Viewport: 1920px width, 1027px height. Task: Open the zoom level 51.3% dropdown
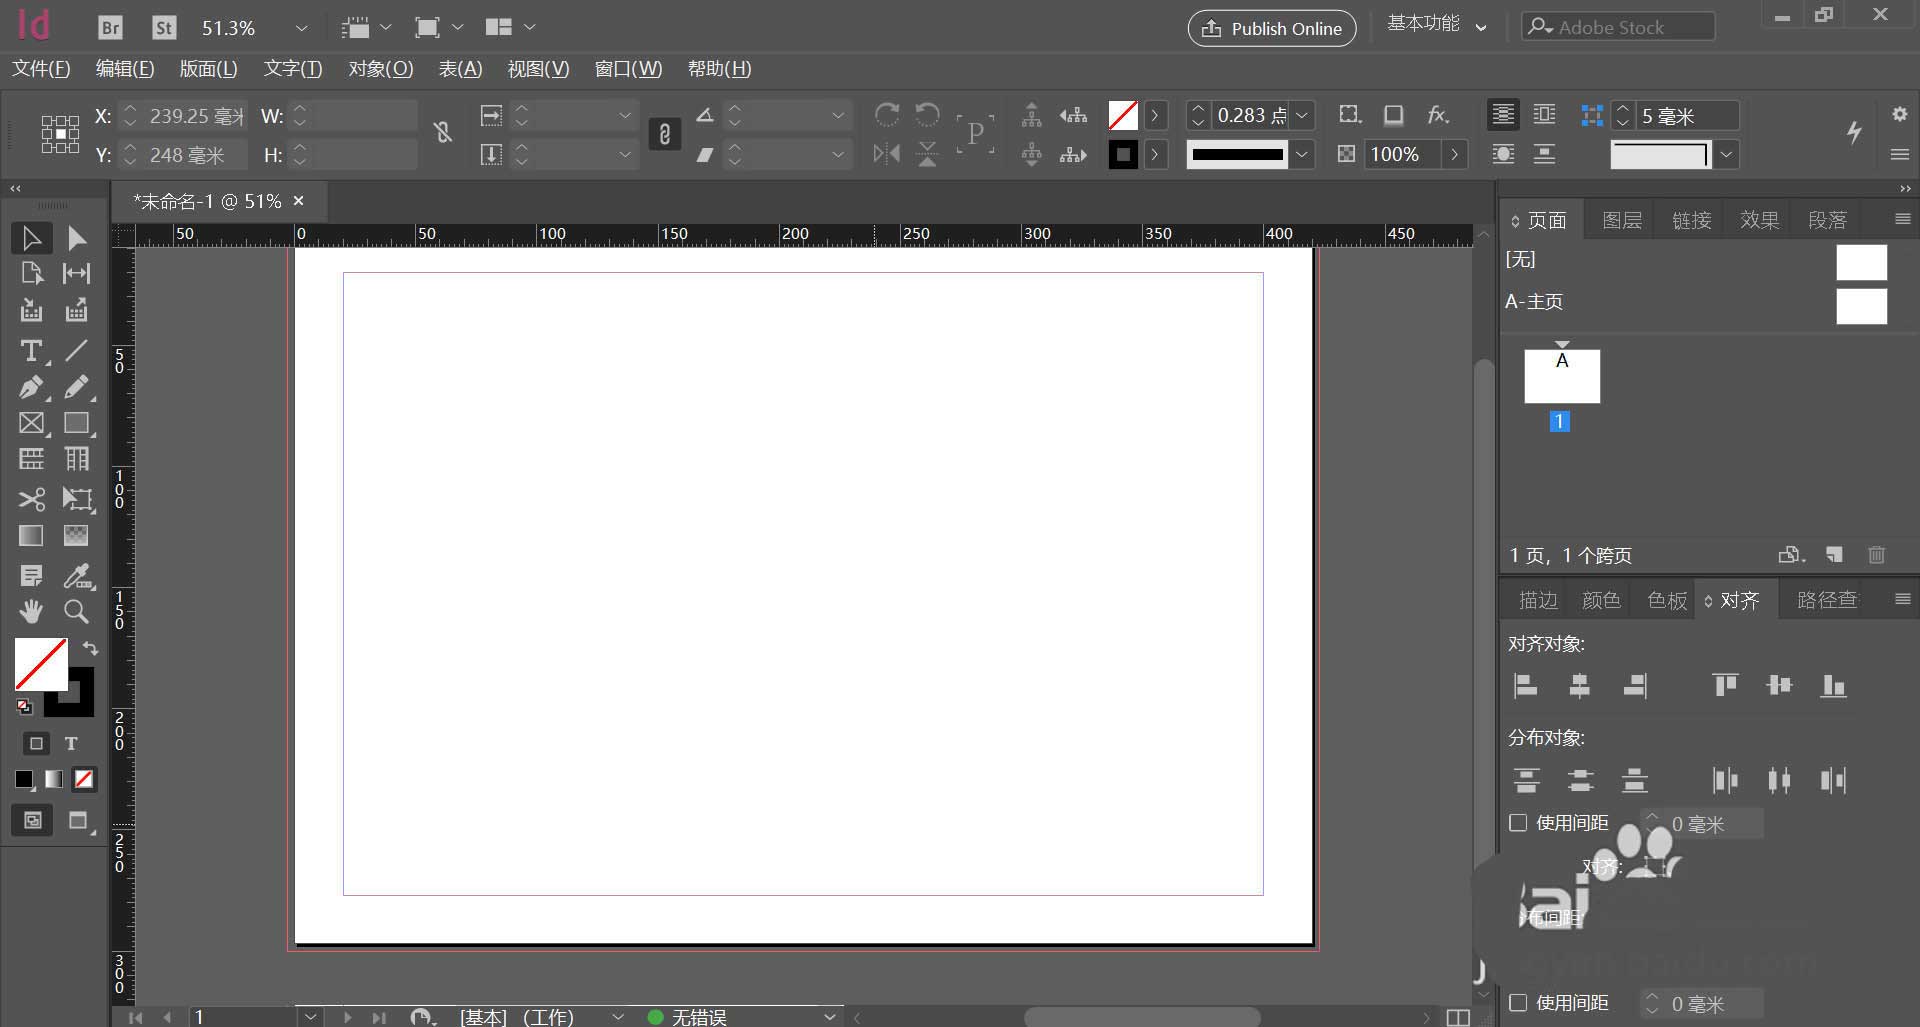[x=301, y=28]
